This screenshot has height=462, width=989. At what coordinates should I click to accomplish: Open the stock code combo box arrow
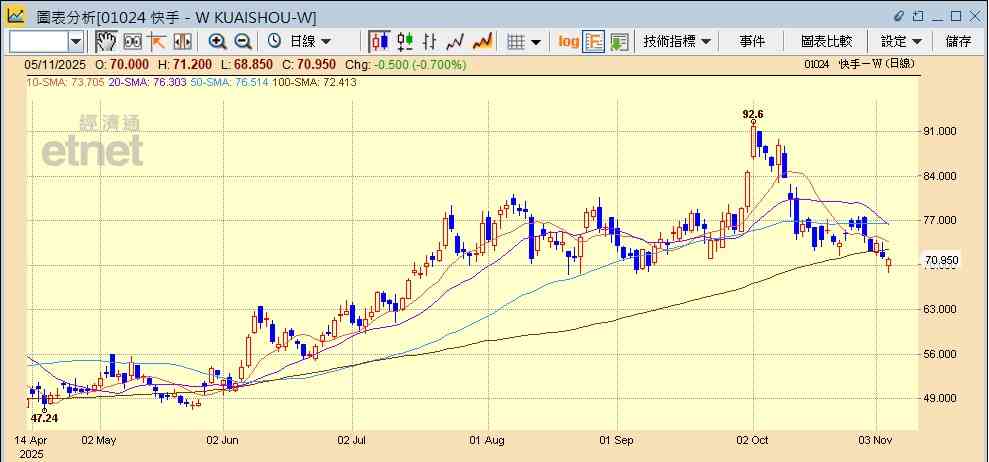77,41
